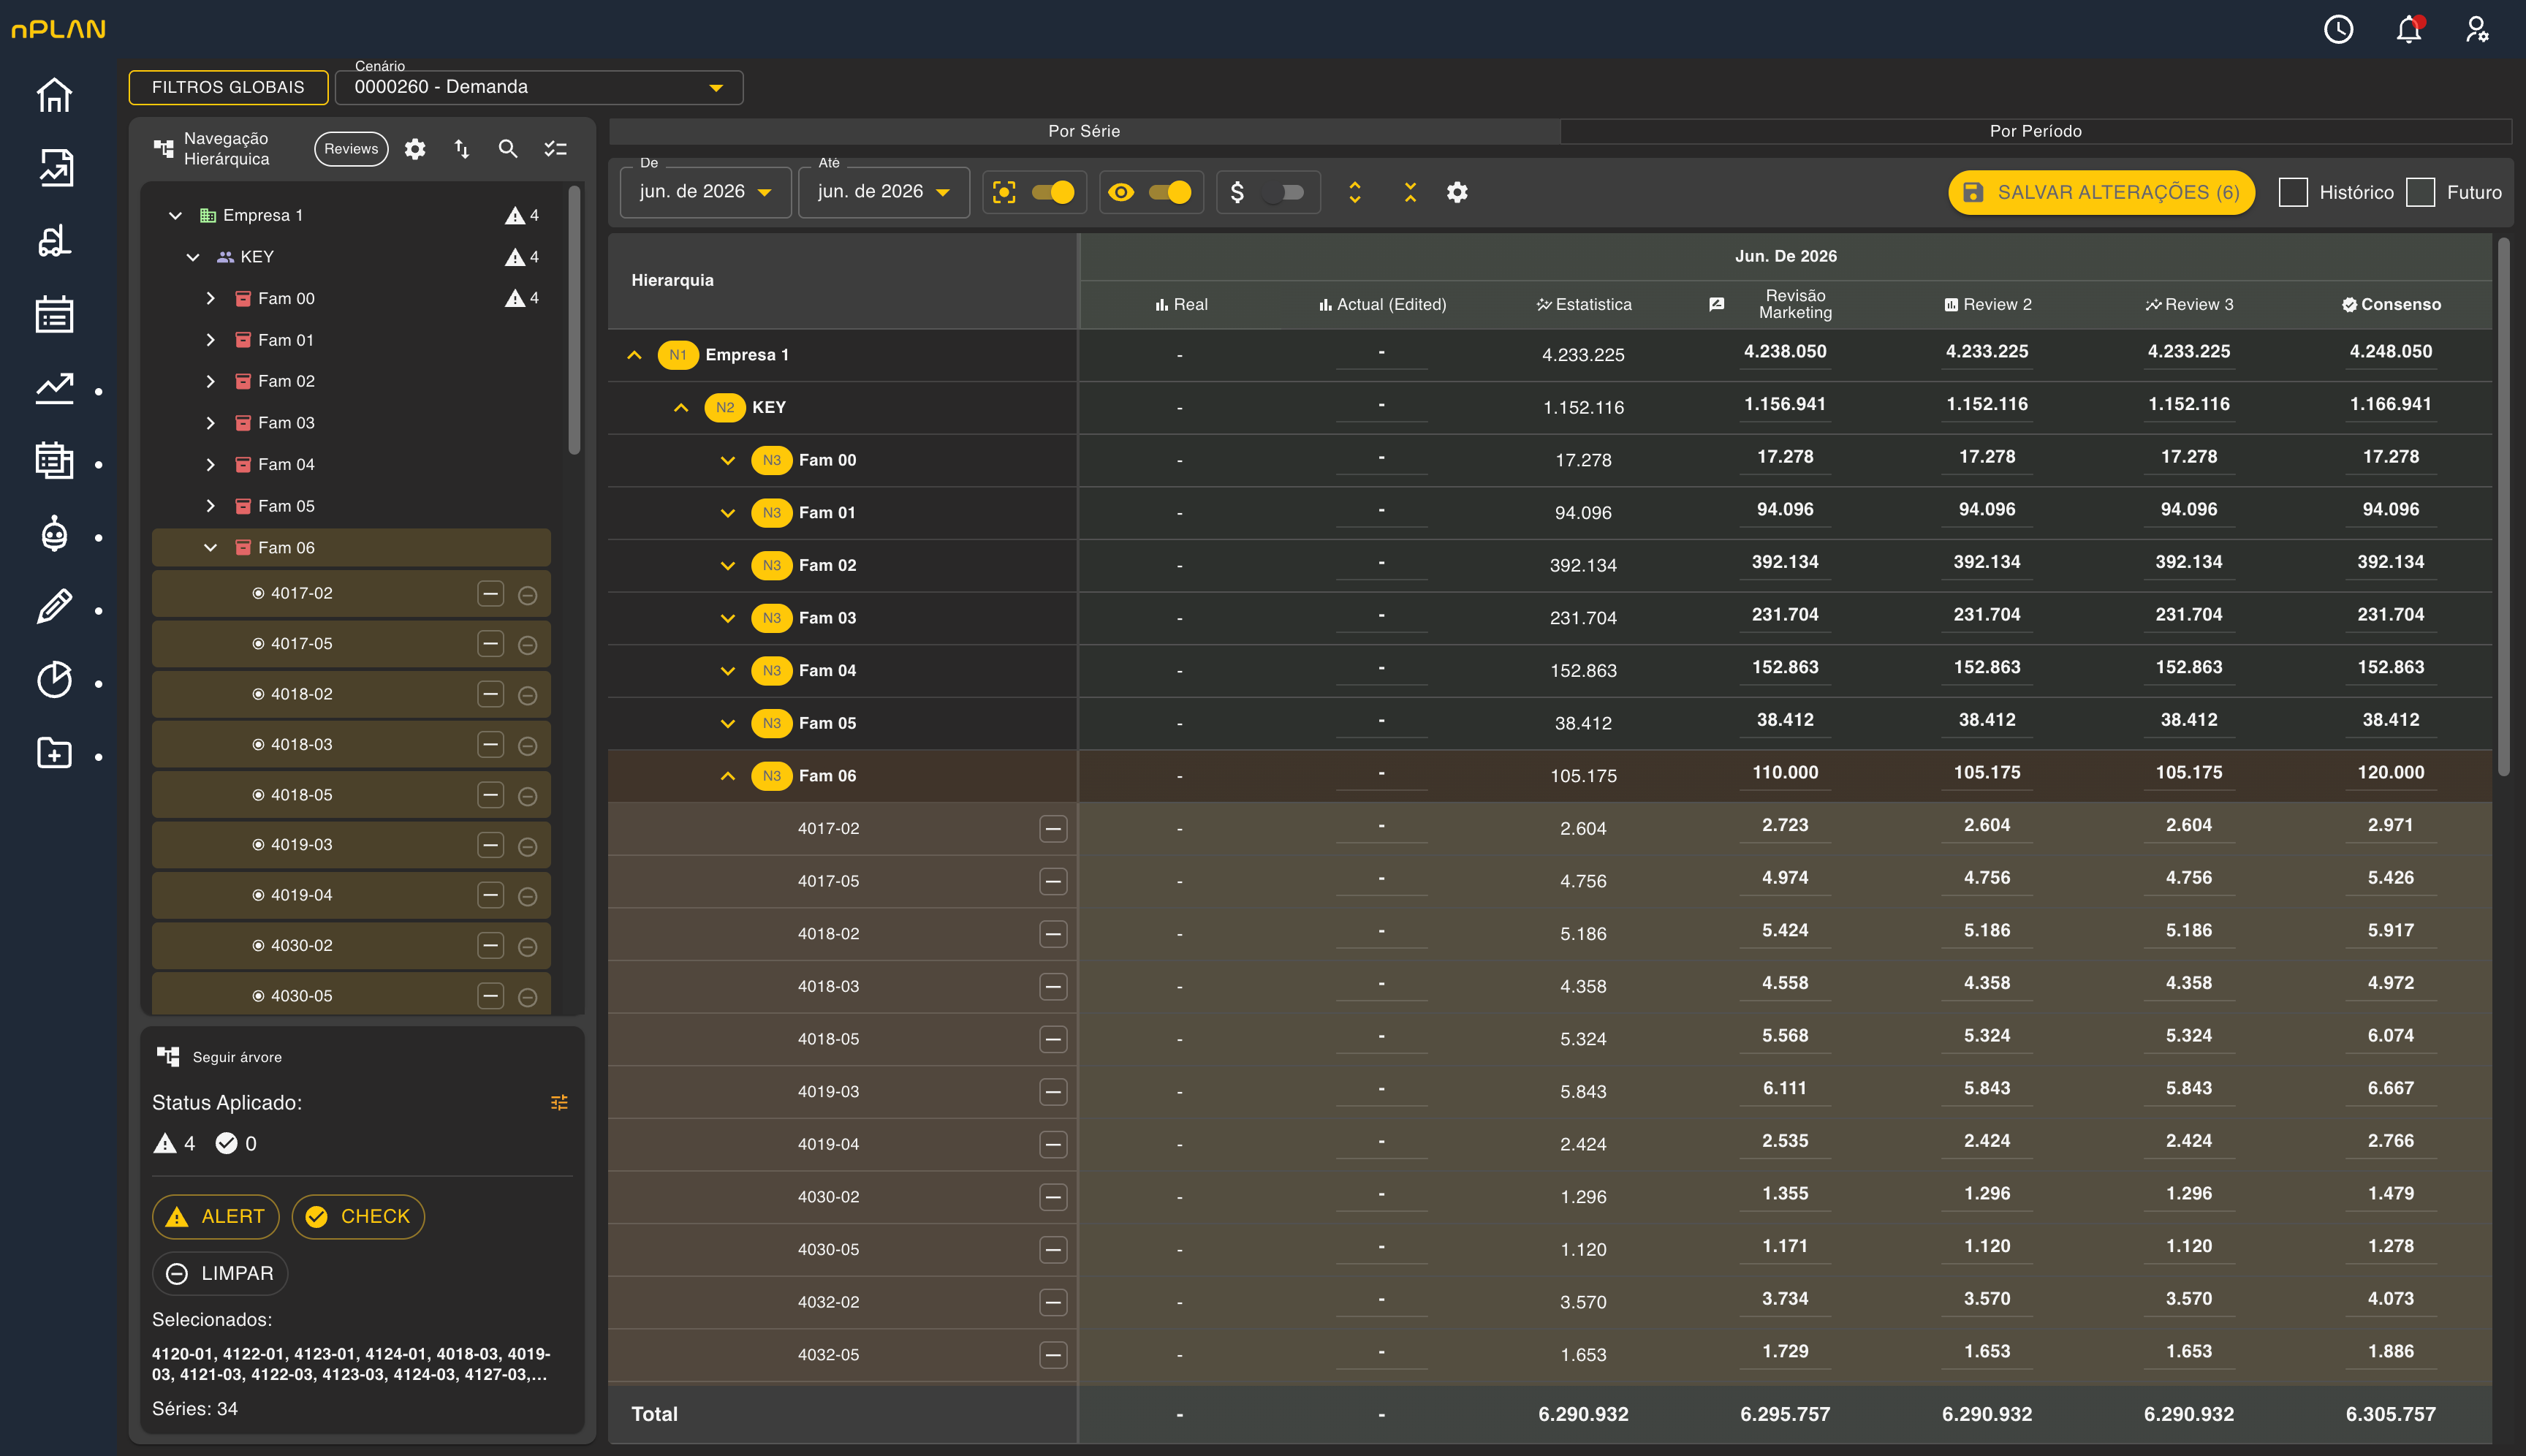Viewport: 2526px width, 1456px height.
Task: Collapse the Empresa 1 table row
Action: (x=634, y=355)
